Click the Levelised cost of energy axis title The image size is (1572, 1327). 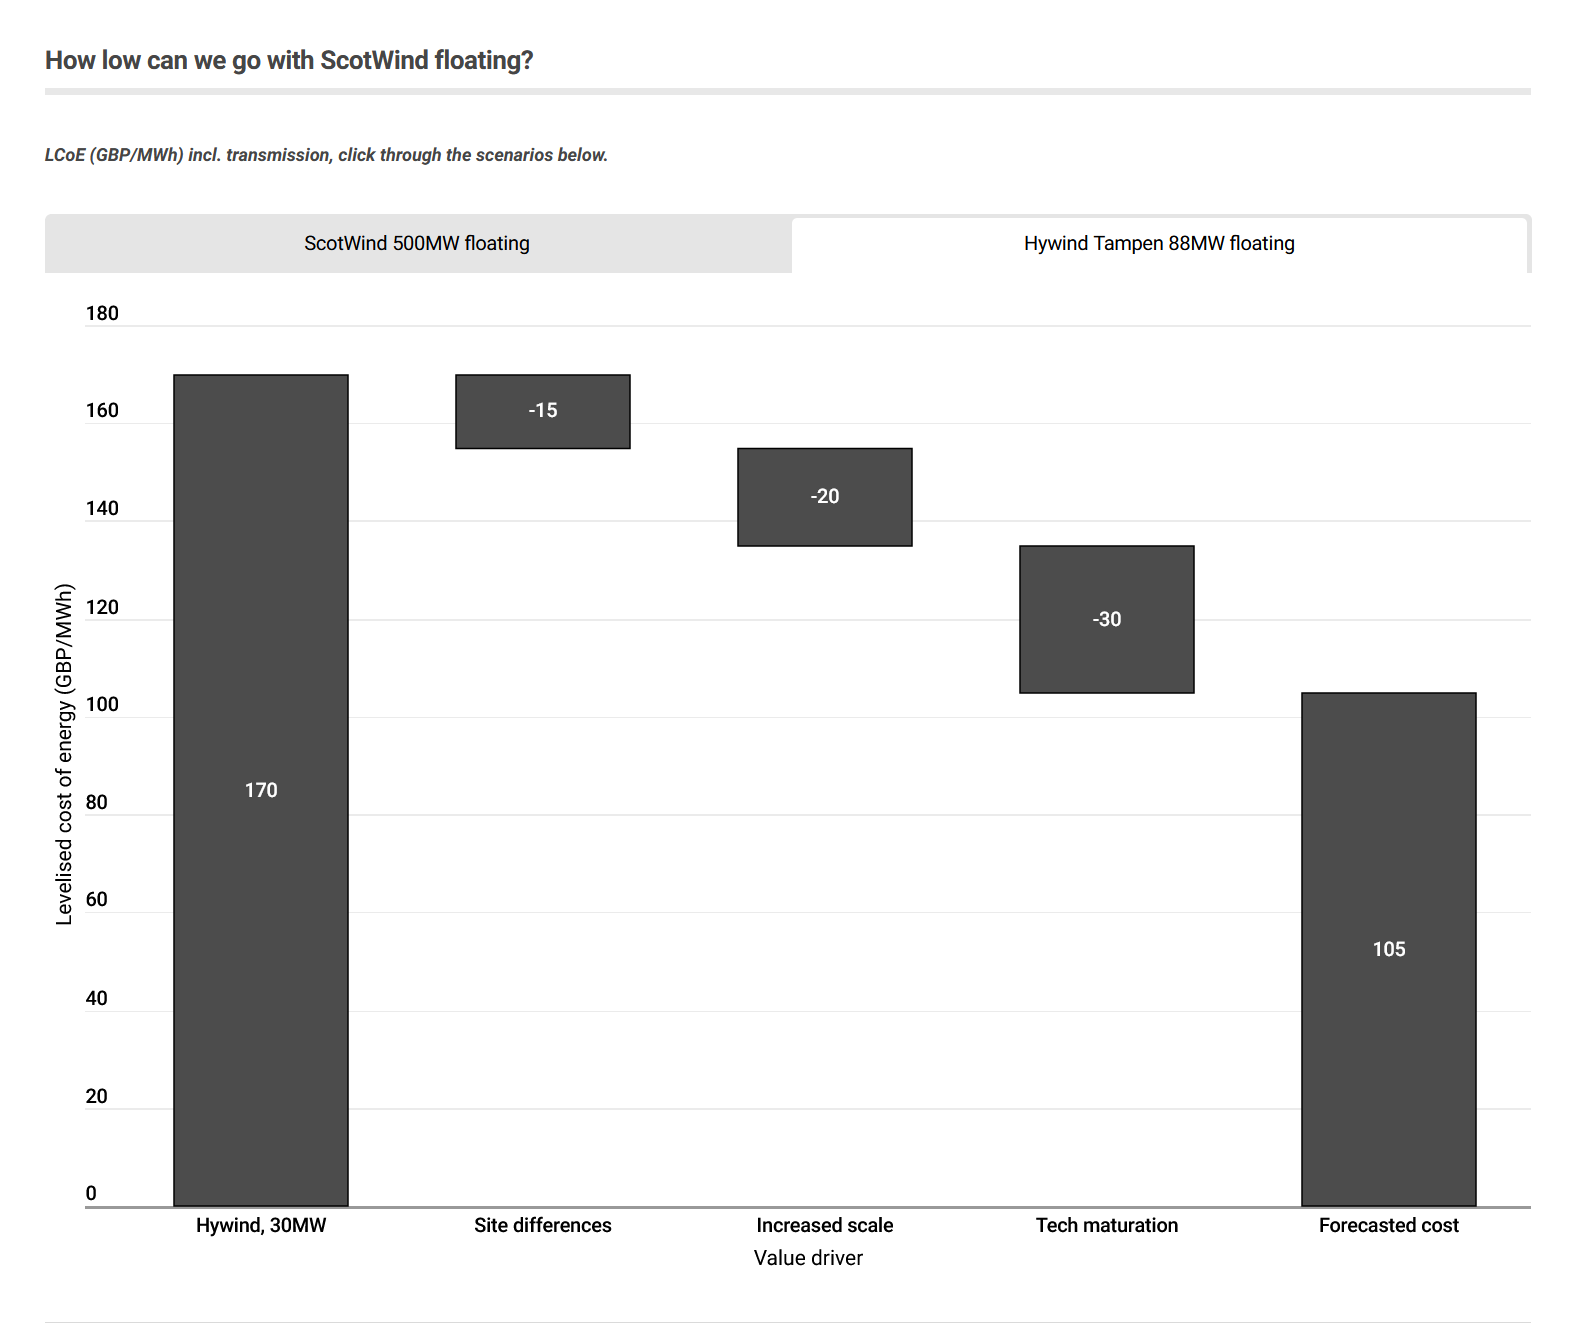tap(65, 754)
